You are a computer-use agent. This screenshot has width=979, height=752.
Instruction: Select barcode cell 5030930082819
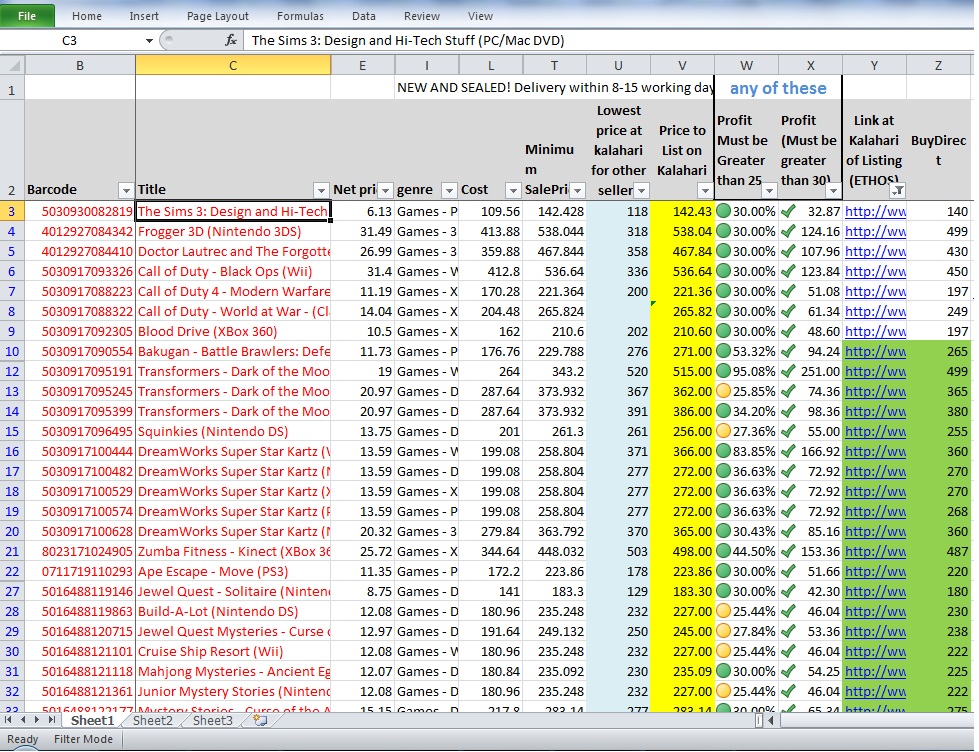[x=80, y=212]
